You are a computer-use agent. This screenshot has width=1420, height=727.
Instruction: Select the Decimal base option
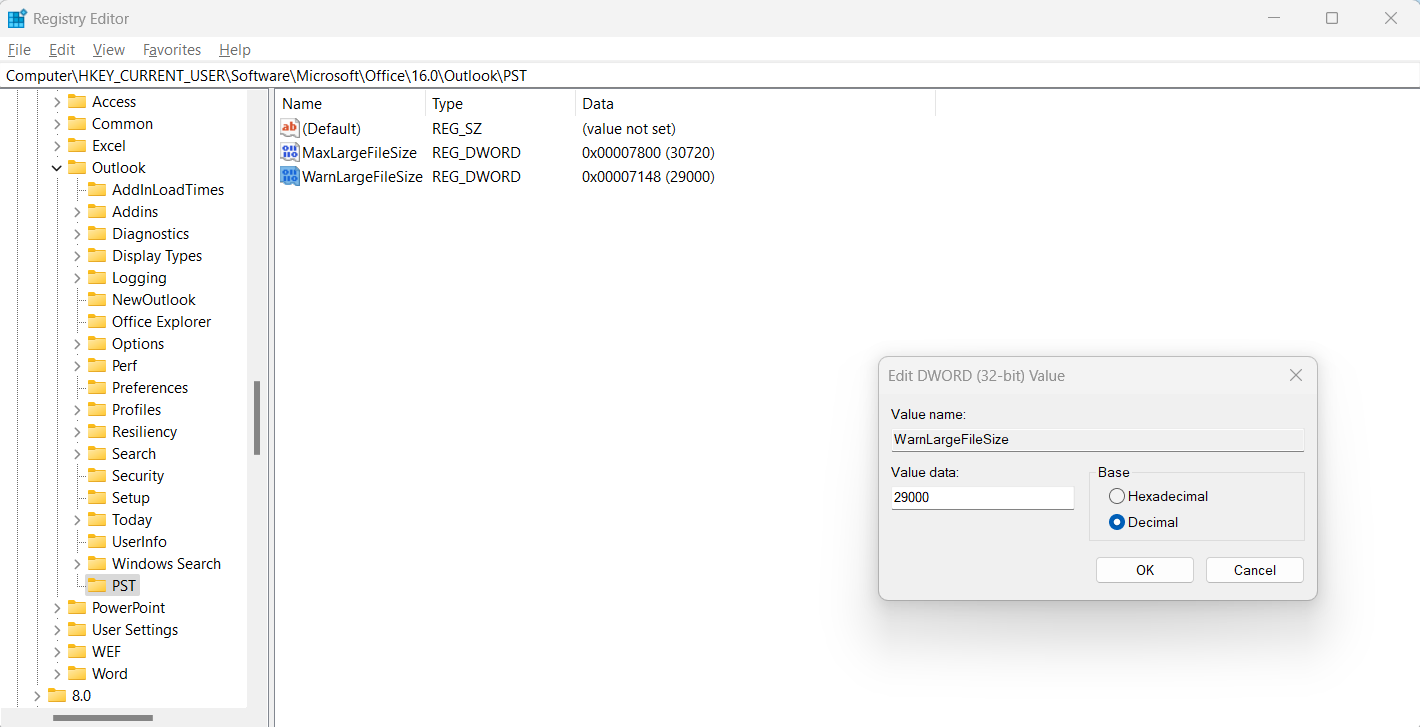(1117, 522)
